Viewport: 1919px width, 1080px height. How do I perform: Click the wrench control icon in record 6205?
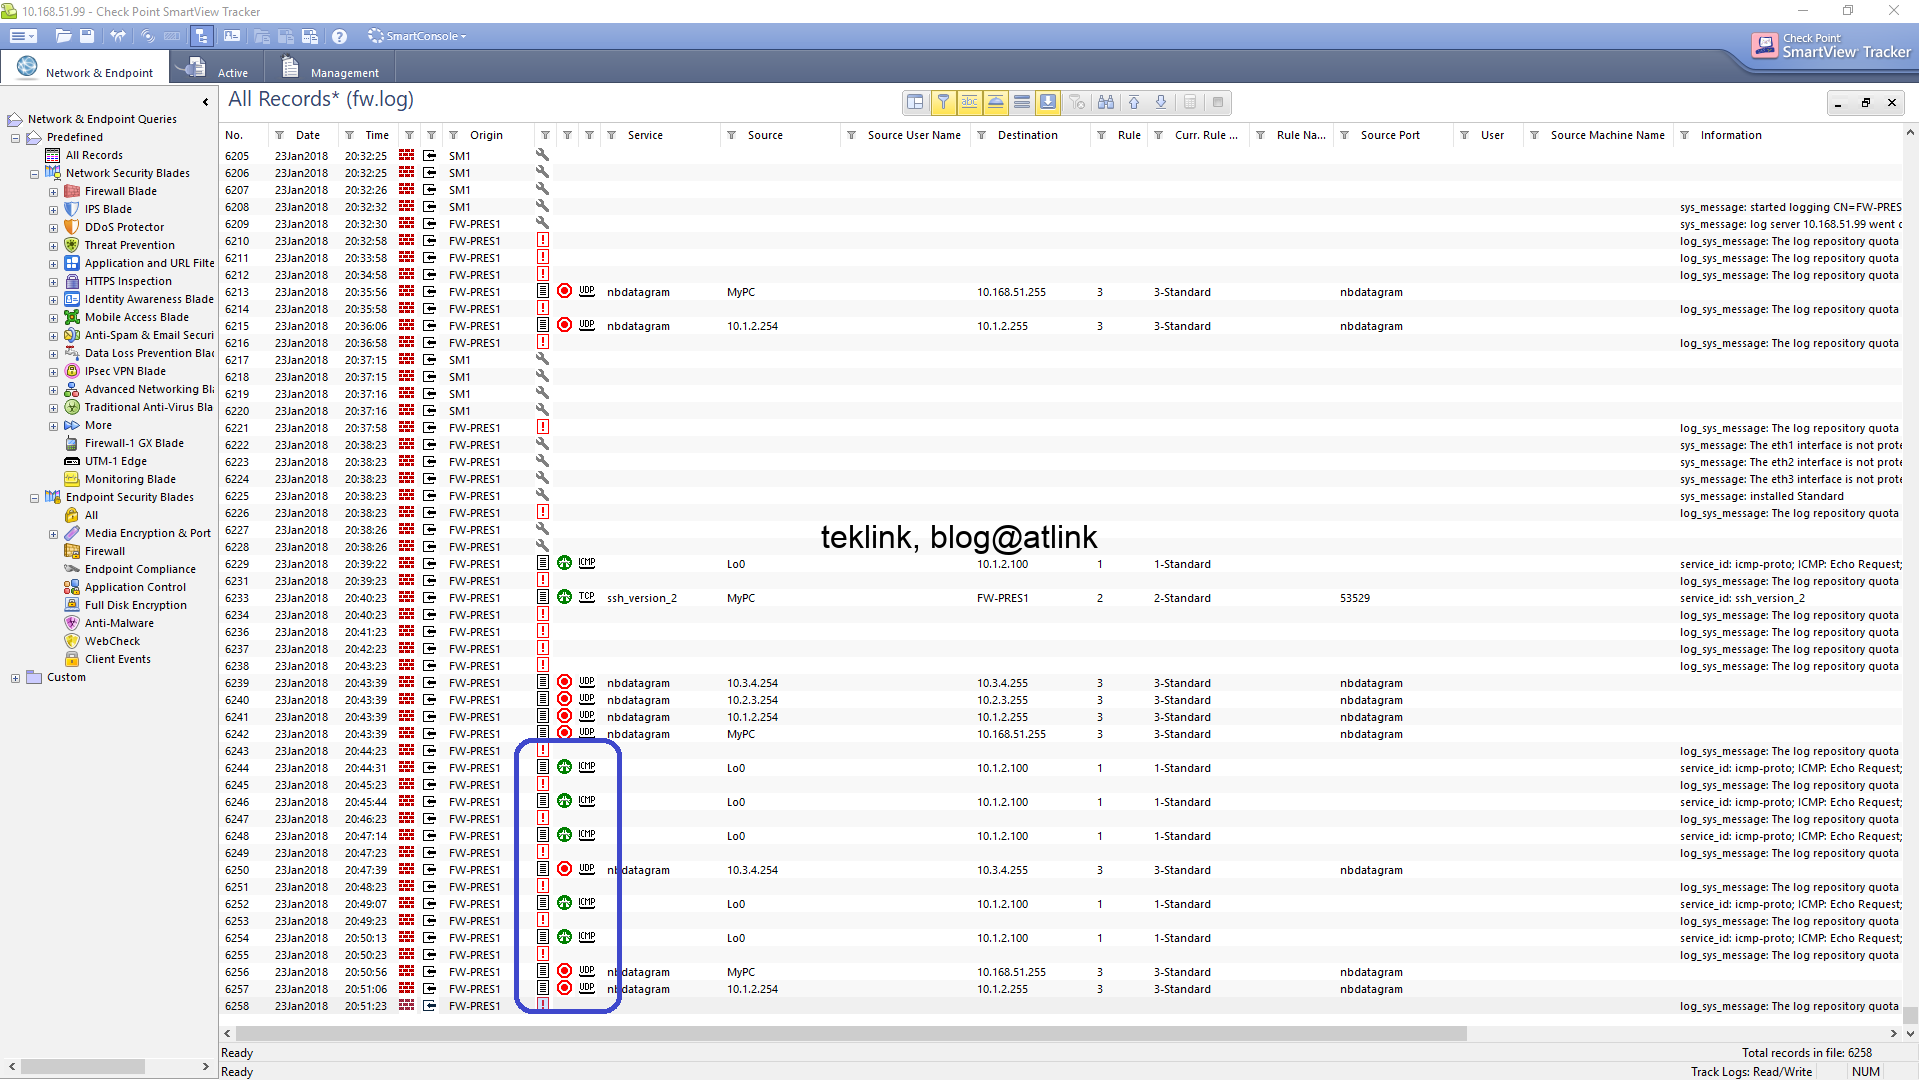click(543, 155)
